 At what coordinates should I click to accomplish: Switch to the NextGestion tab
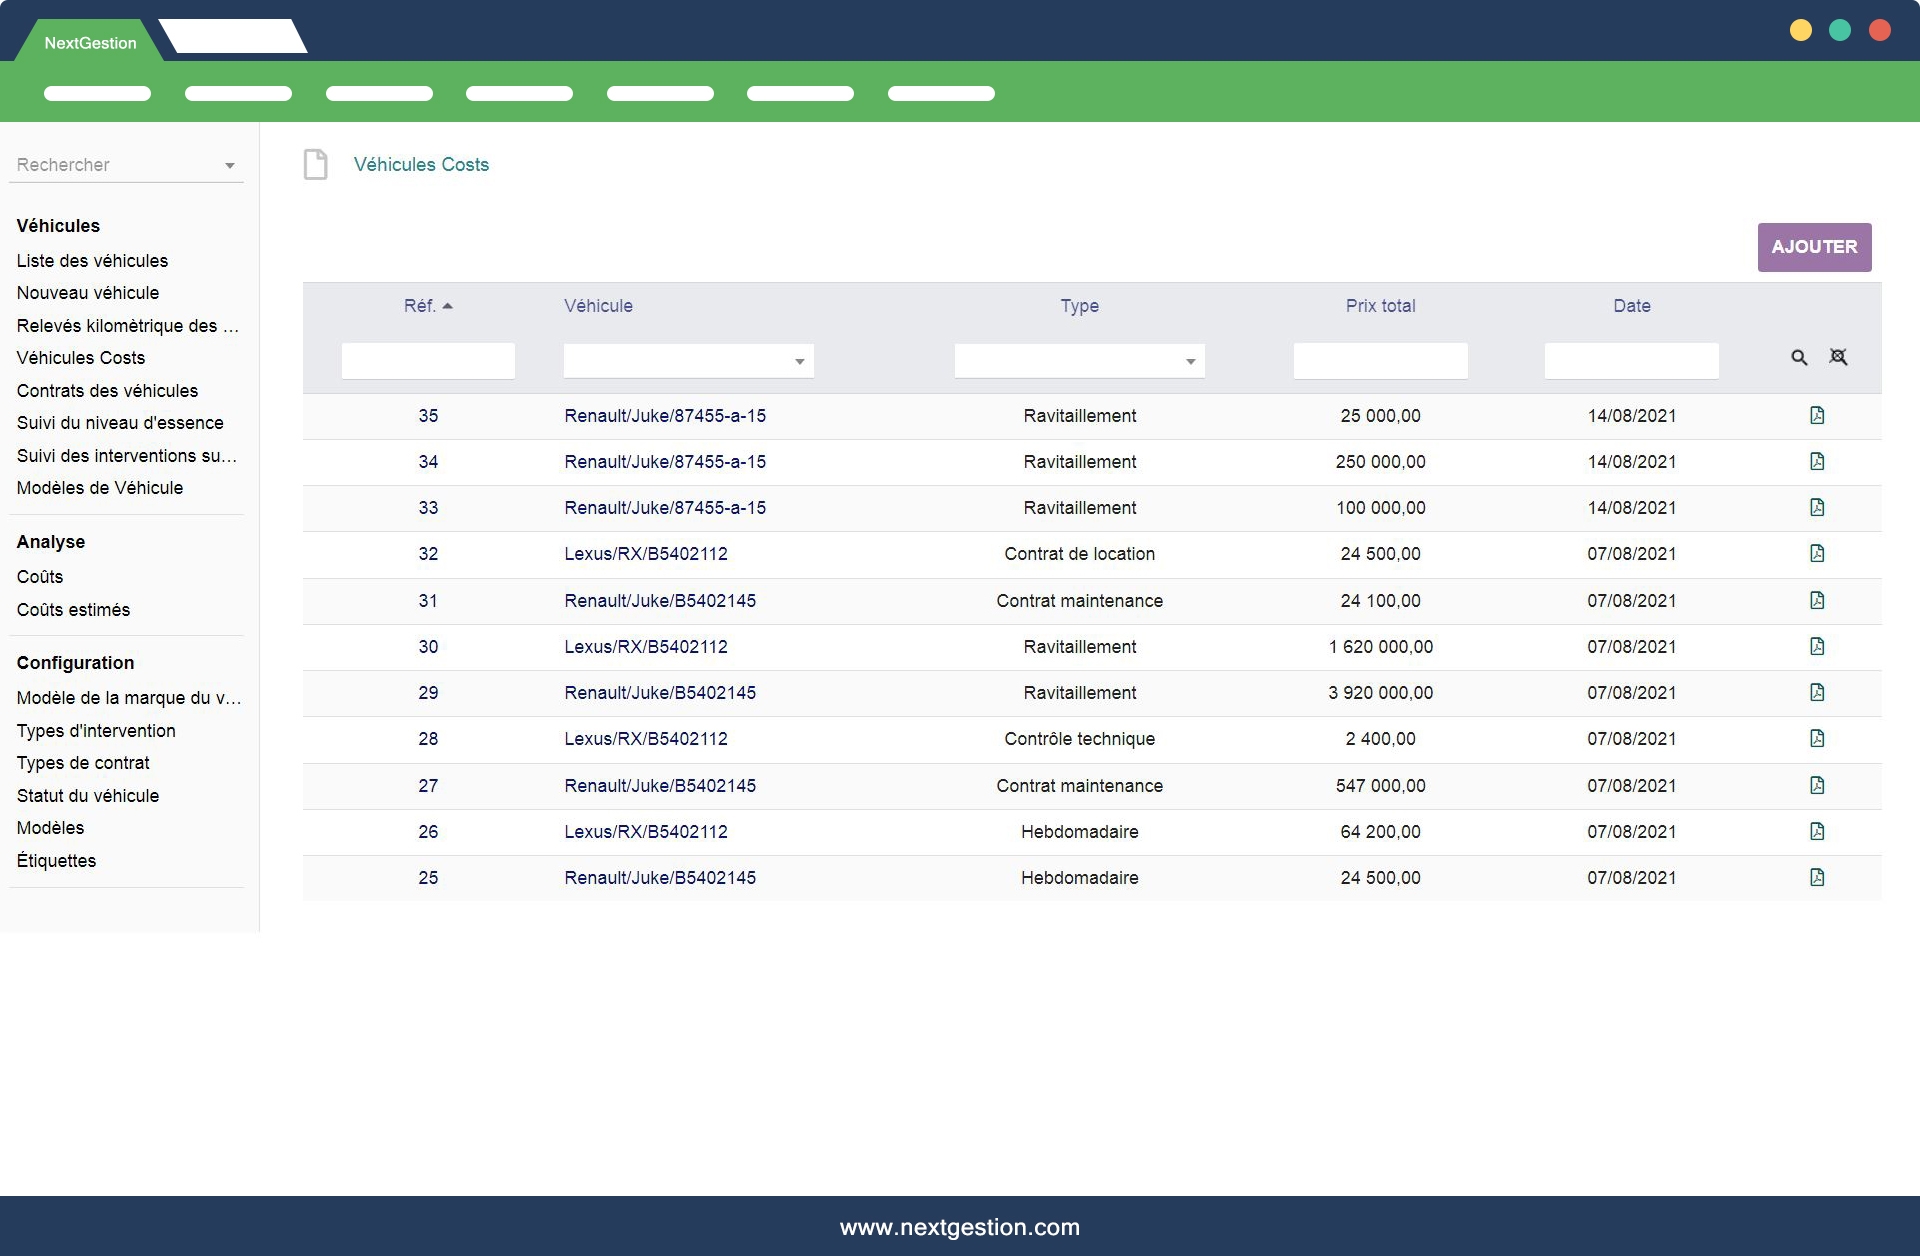click(90, 43)
